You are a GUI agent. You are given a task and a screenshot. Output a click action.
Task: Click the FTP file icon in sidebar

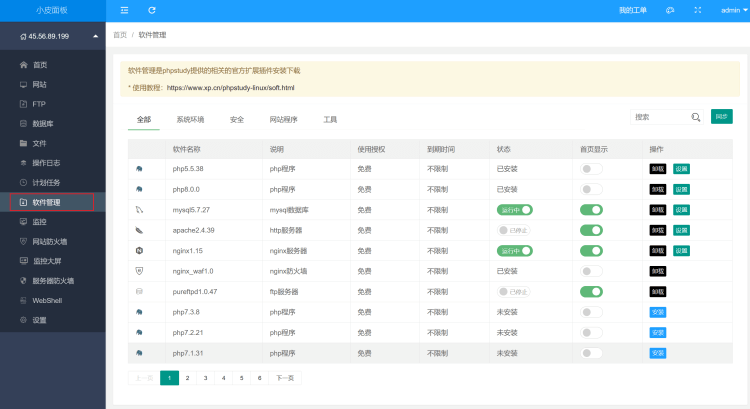23,104
